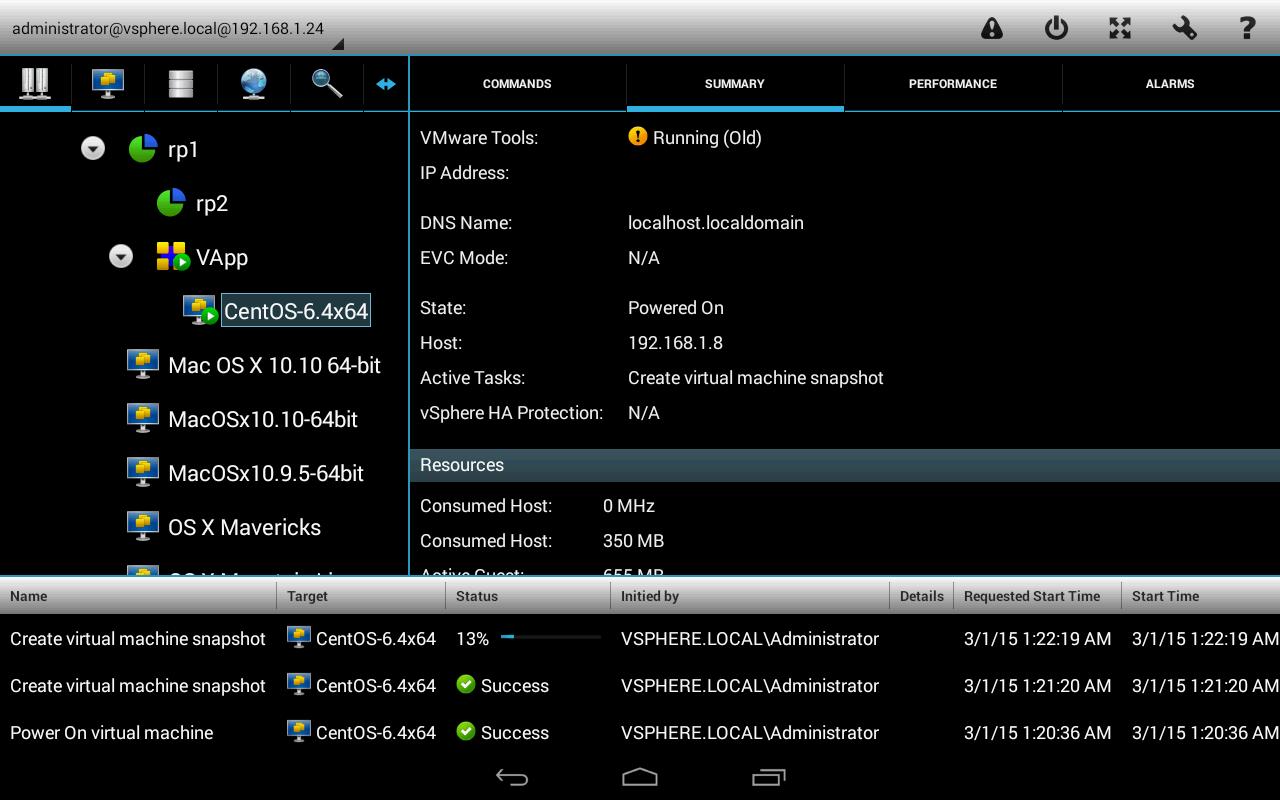Open the Alarms tab
Image resolution: width=1280 pixels, height=800 pixels.
pos(1170,84)
